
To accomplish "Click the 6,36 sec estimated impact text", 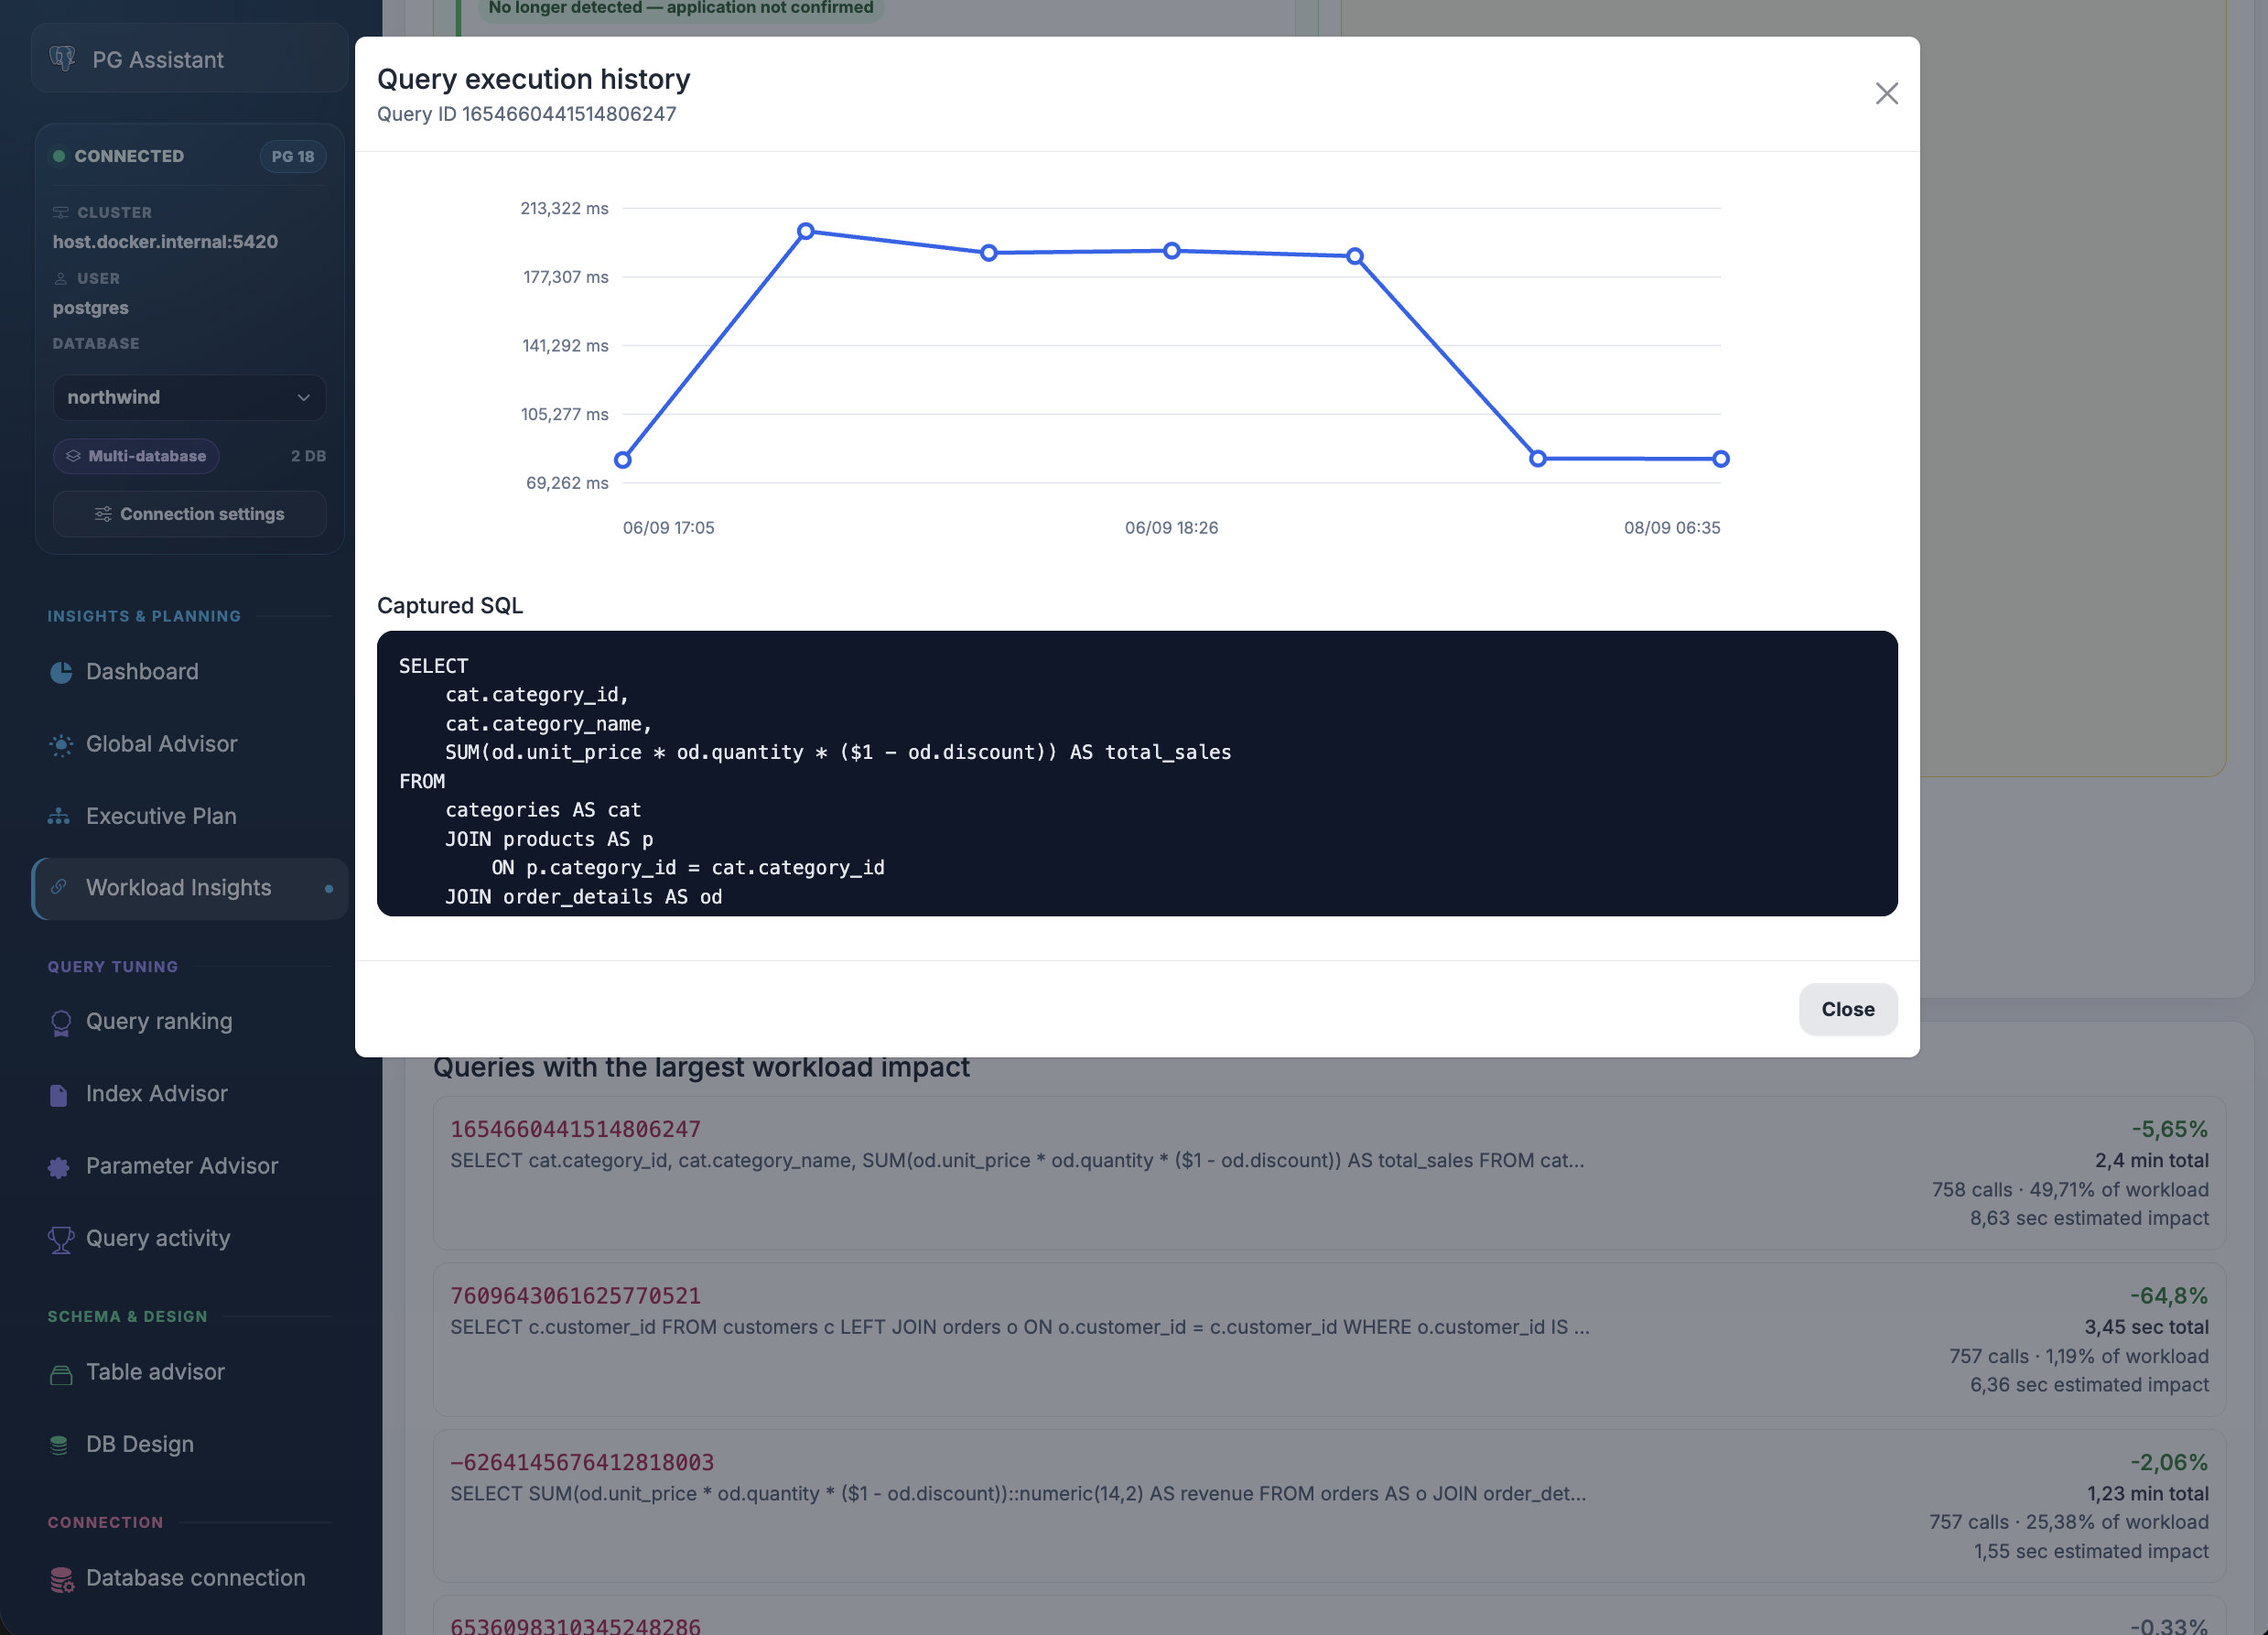I will coord(2089,1385).
